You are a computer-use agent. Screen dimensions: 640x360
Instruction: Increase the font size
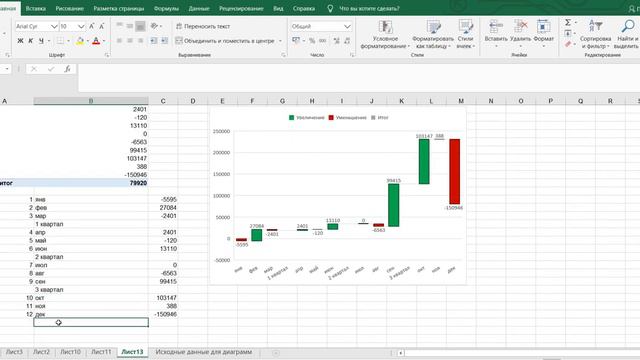[91, 26]
